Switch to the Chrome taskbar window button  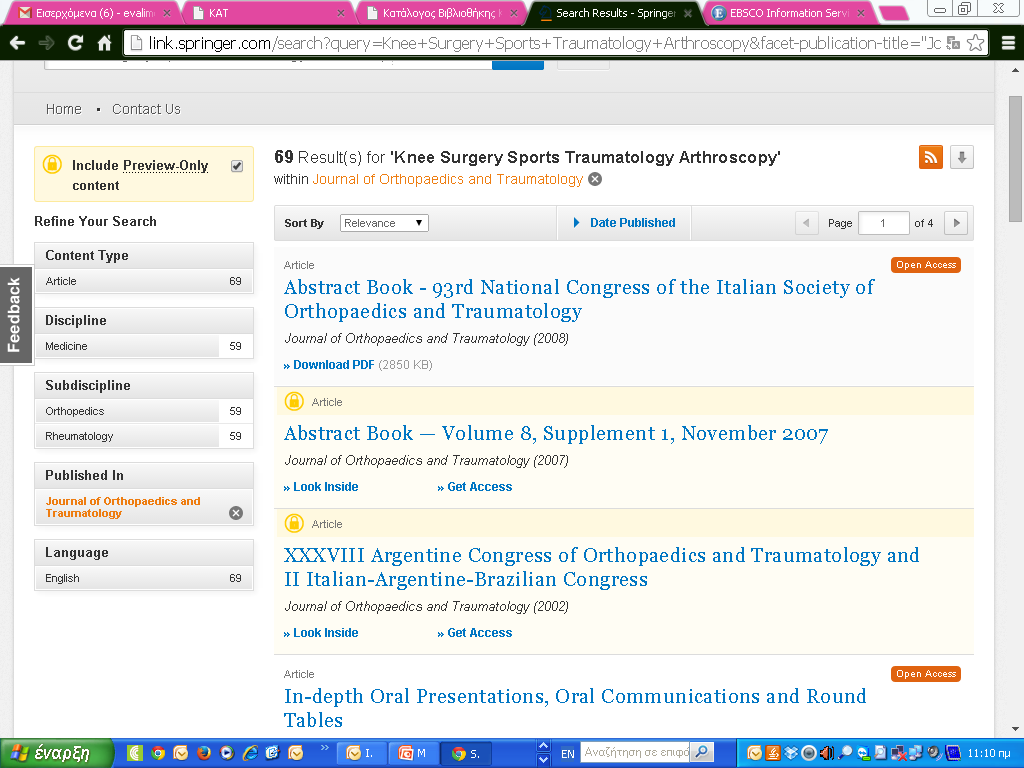468,753
